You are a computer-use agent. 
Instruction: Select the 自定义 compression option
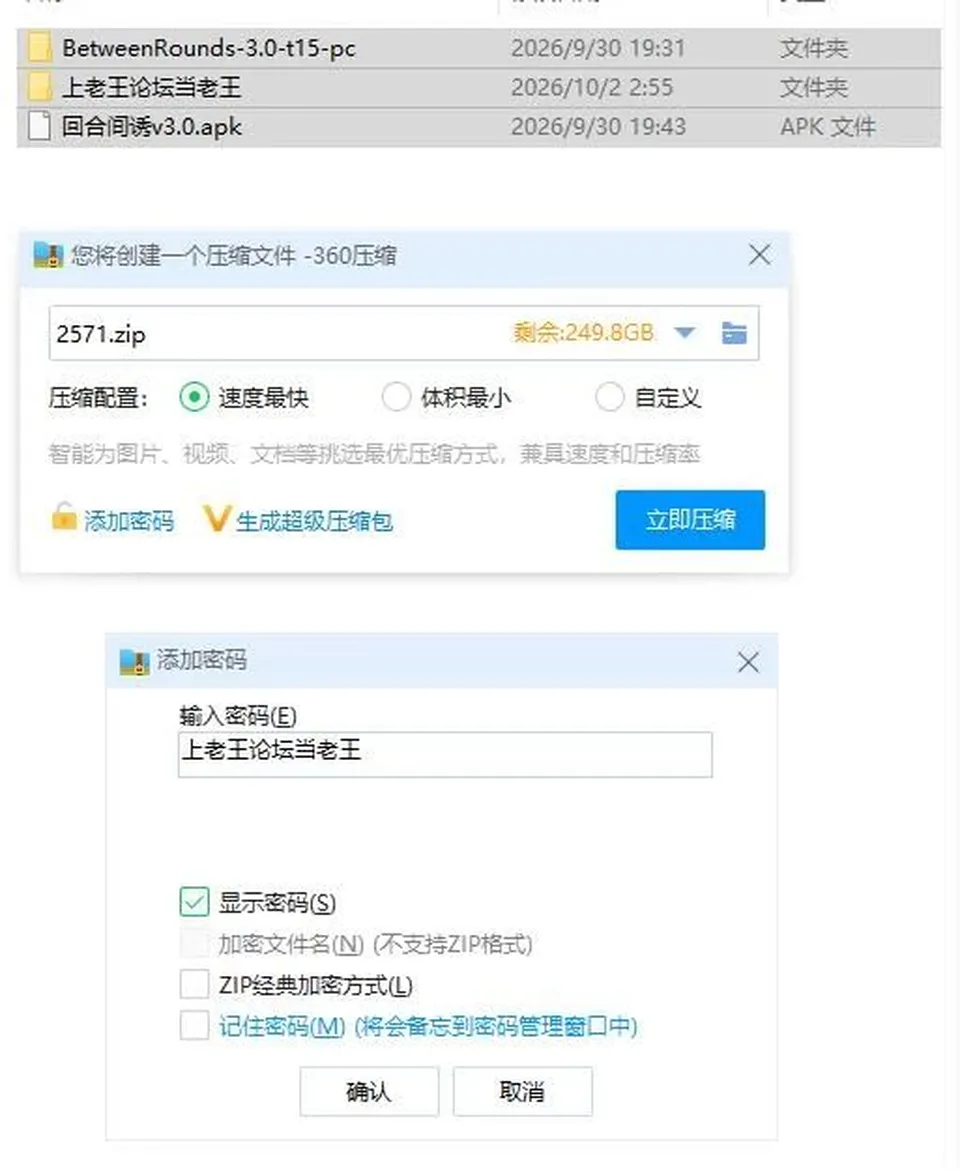[610, 397]
